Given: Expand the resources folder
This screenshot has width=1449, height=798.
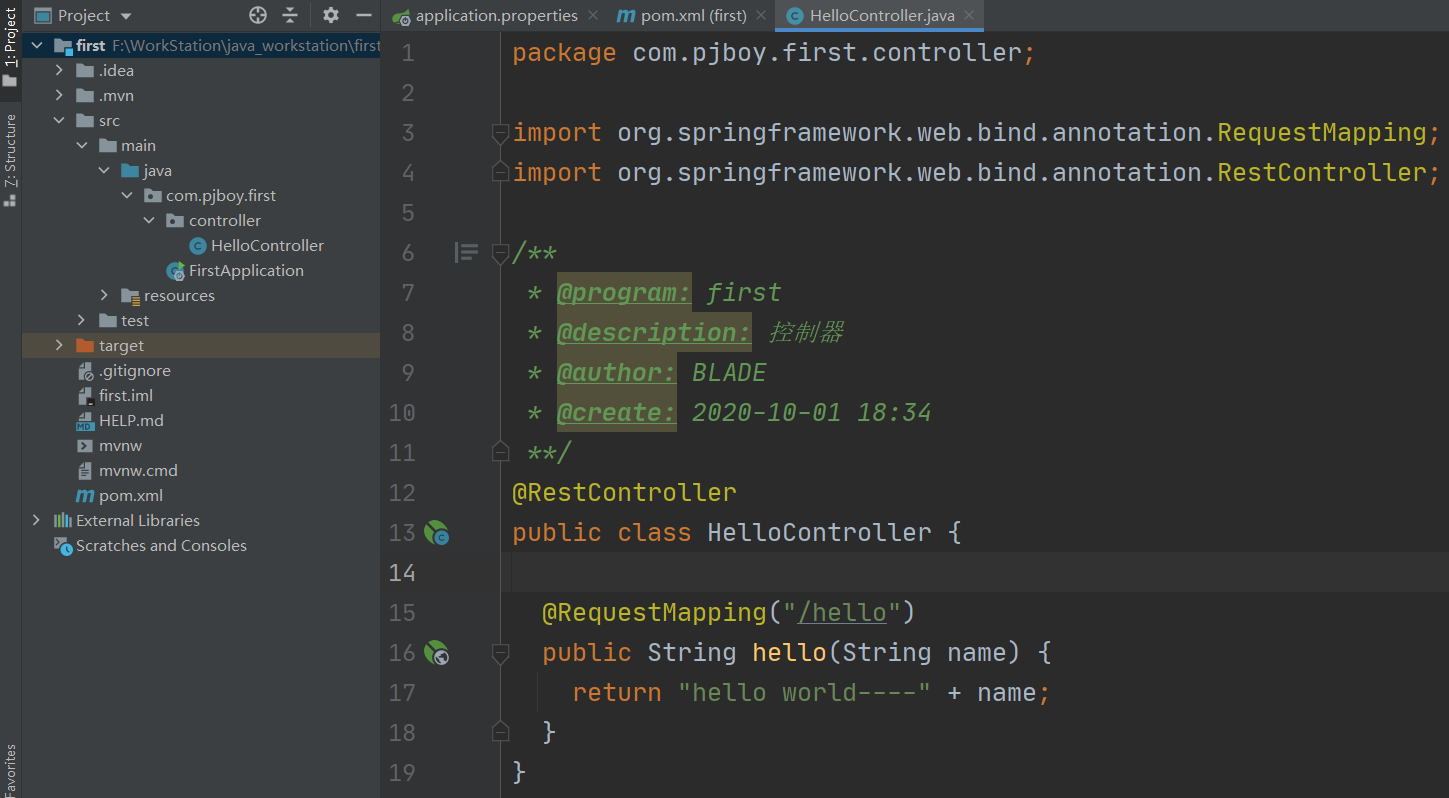Looking at the screenshot, I should click(104, 295).
